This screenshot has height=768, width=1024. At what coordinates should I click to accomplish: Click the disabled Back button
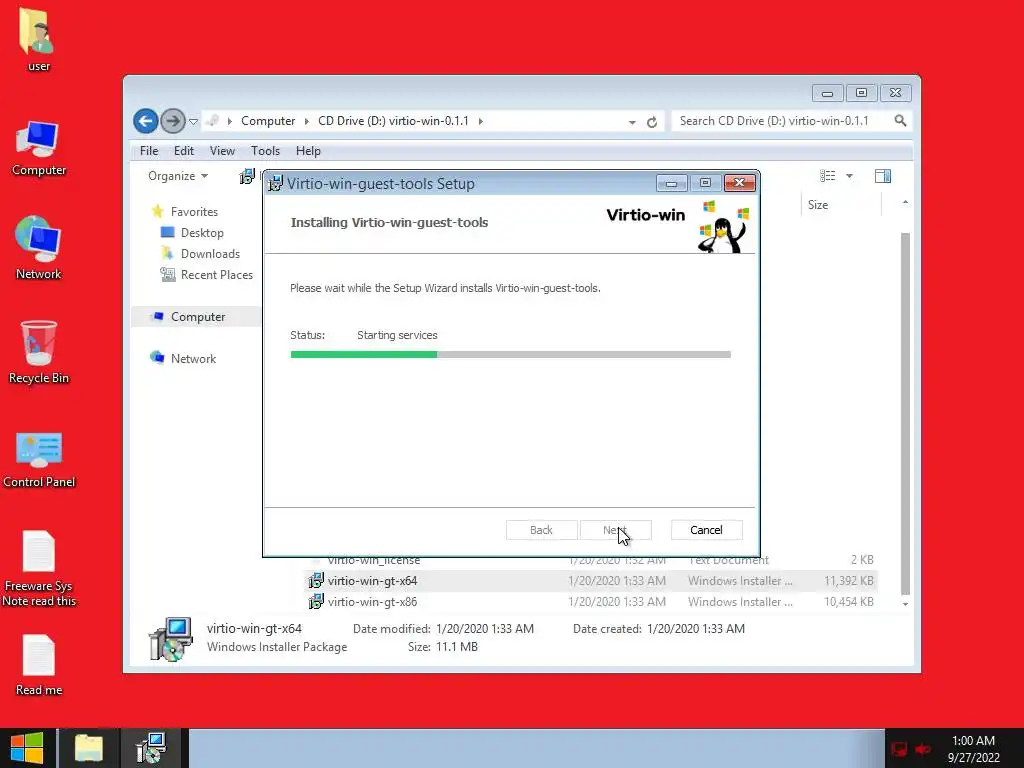pos(541,530)
